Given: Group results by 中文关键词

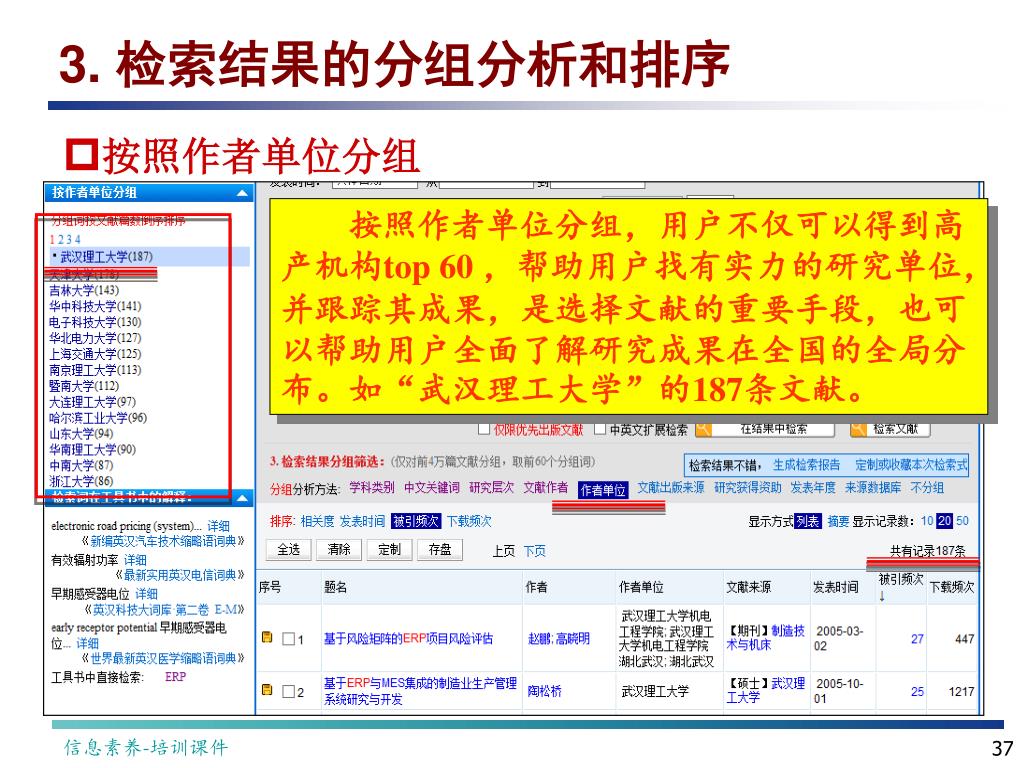Looking at the screenshot, I should tap(432, 488).
